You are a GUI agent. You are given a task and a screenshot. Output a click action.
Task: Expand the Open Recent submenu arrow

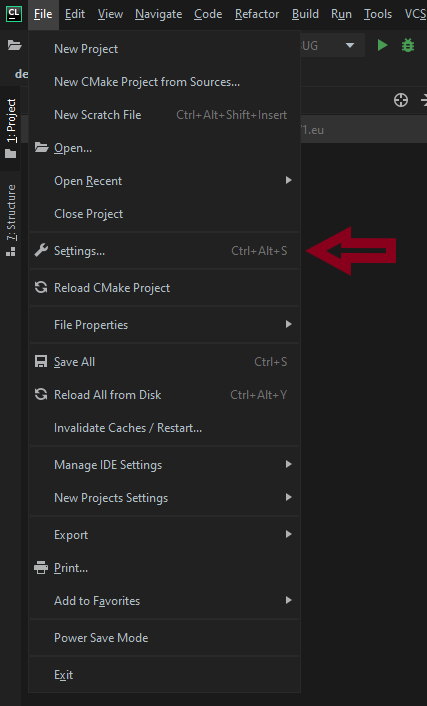tap(289, 181)
